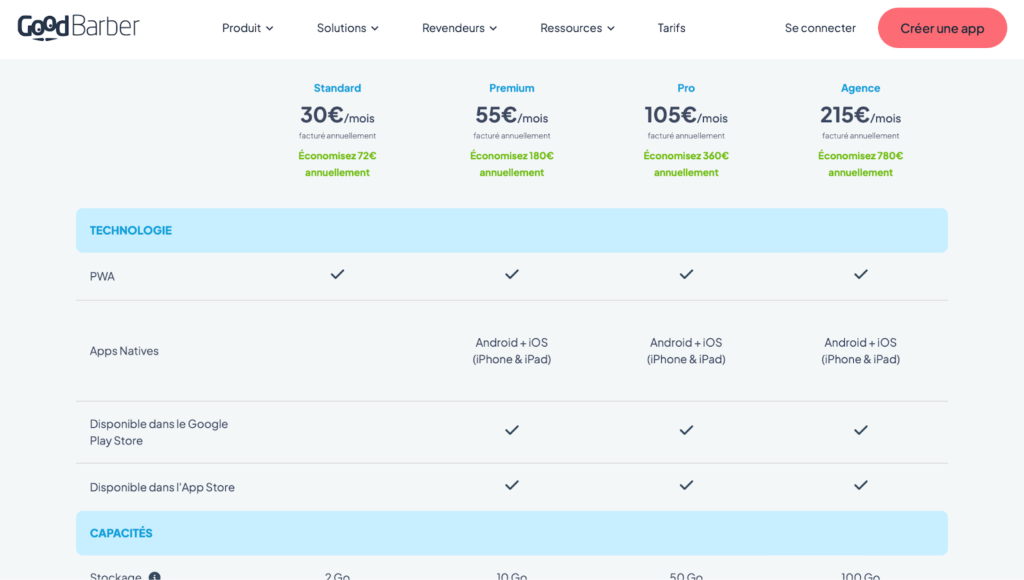Click Se connecter link
Viewport: 1024px width, 580px height.
[x=820, y=28]
